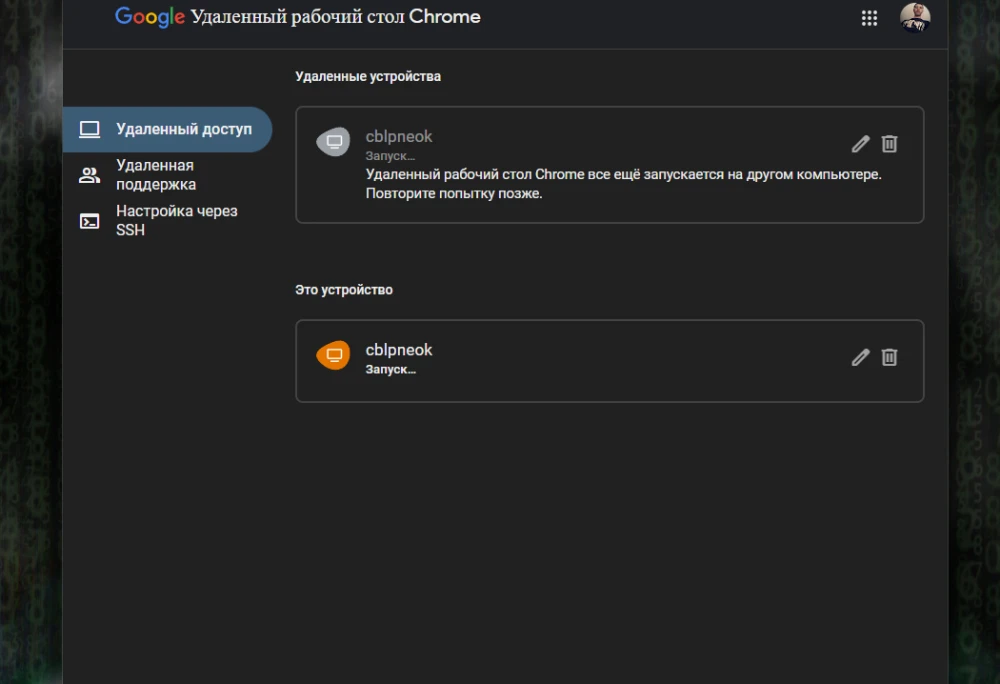
Task: Click the gray monitor icon of remote device
Action: click(334, 142)
